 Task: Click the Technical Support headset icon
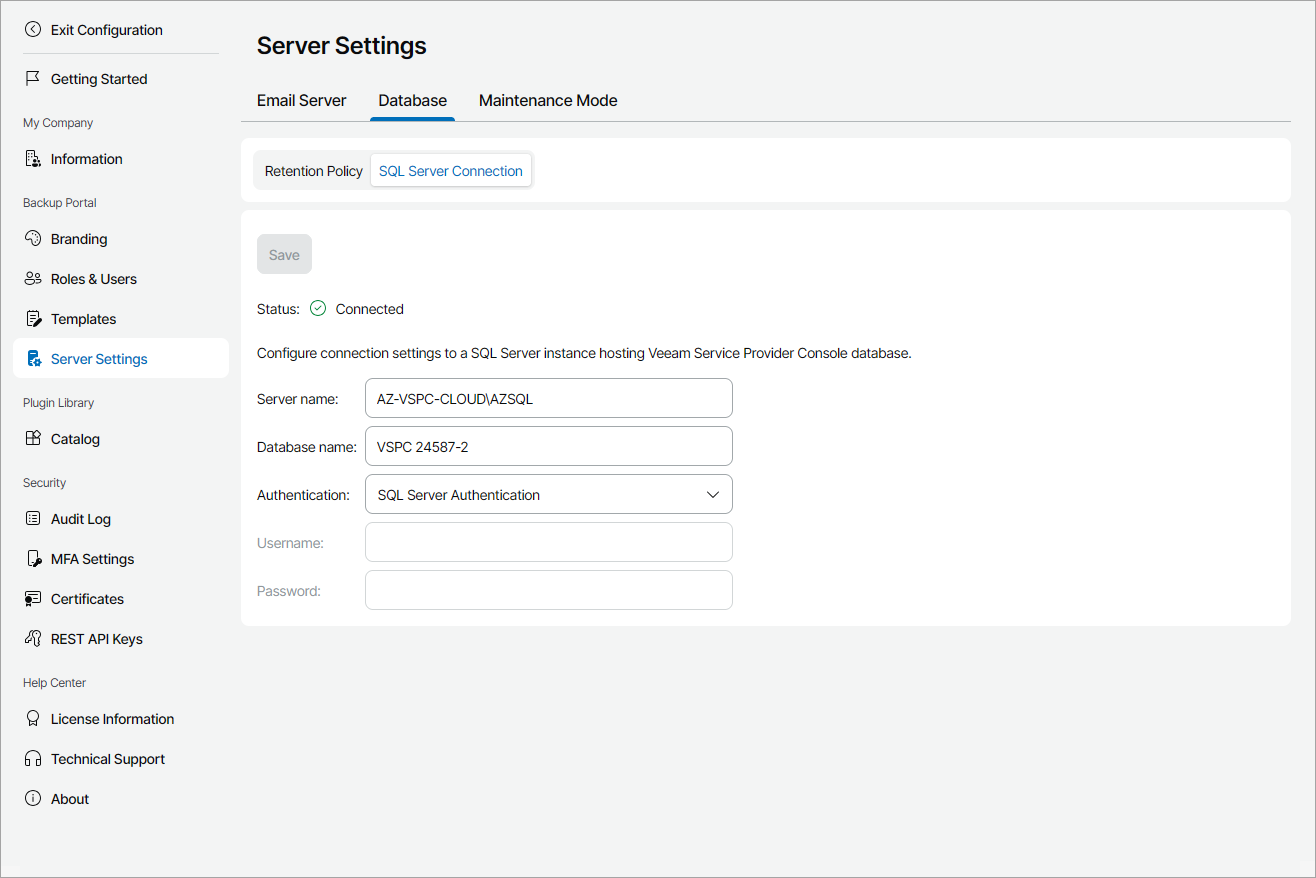click(x=33, y=759)
